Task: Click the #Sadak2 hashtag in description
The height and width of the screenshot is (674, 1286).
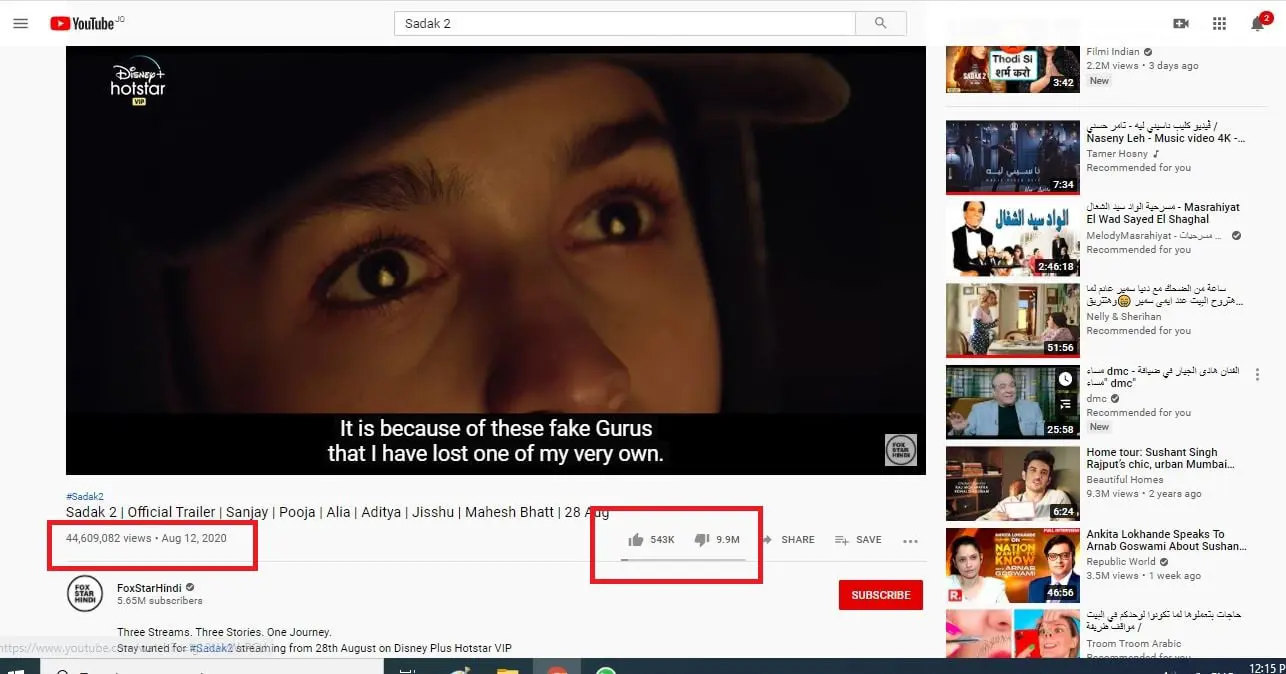Action: [214, 648]
